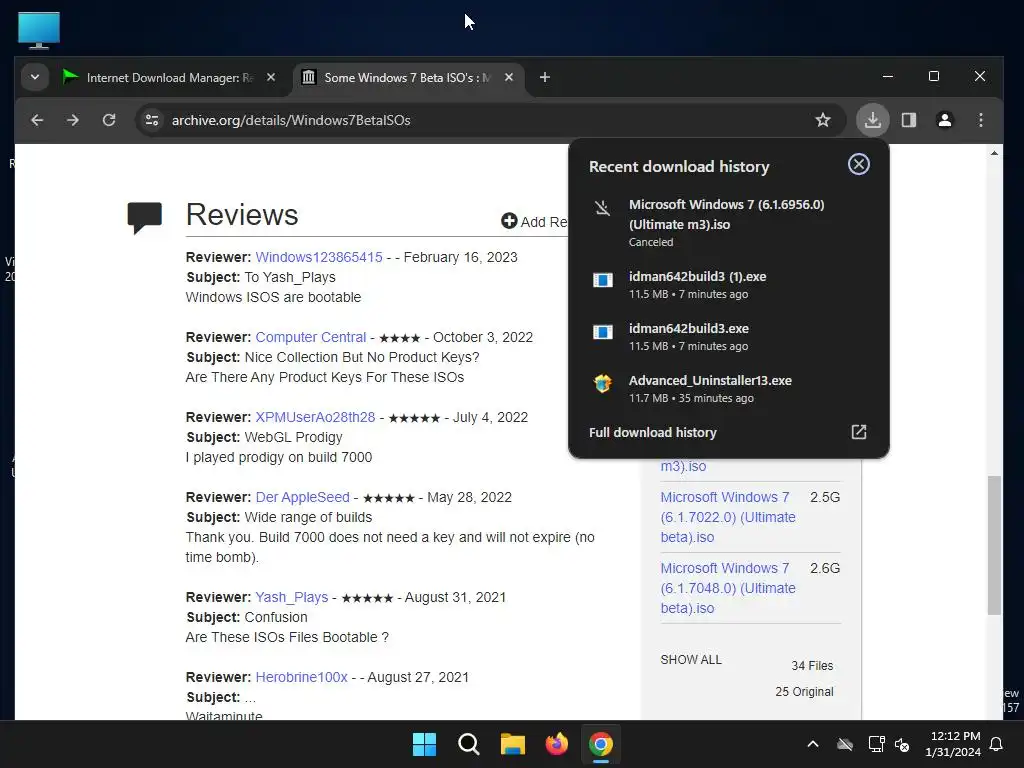Open idman642build3 (1).exe download
The width and height of the screenshot is (1024, 768).
pyautogui.click(x=729, y=285)
